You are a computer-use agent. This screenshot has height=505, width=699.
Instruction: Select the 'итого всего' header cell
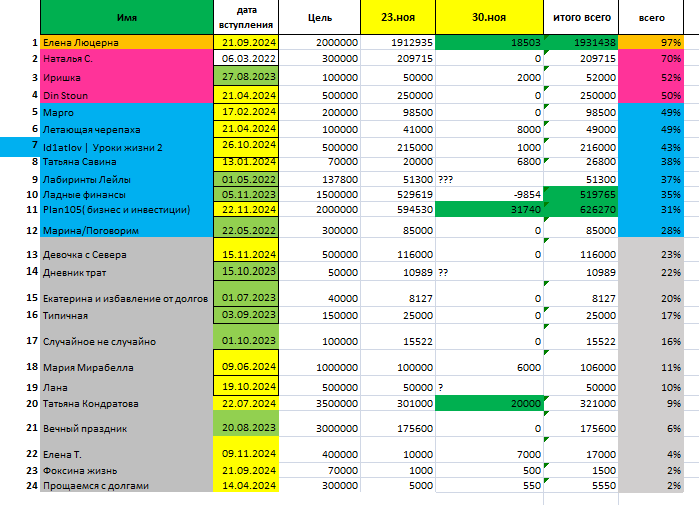pos(581,17)
